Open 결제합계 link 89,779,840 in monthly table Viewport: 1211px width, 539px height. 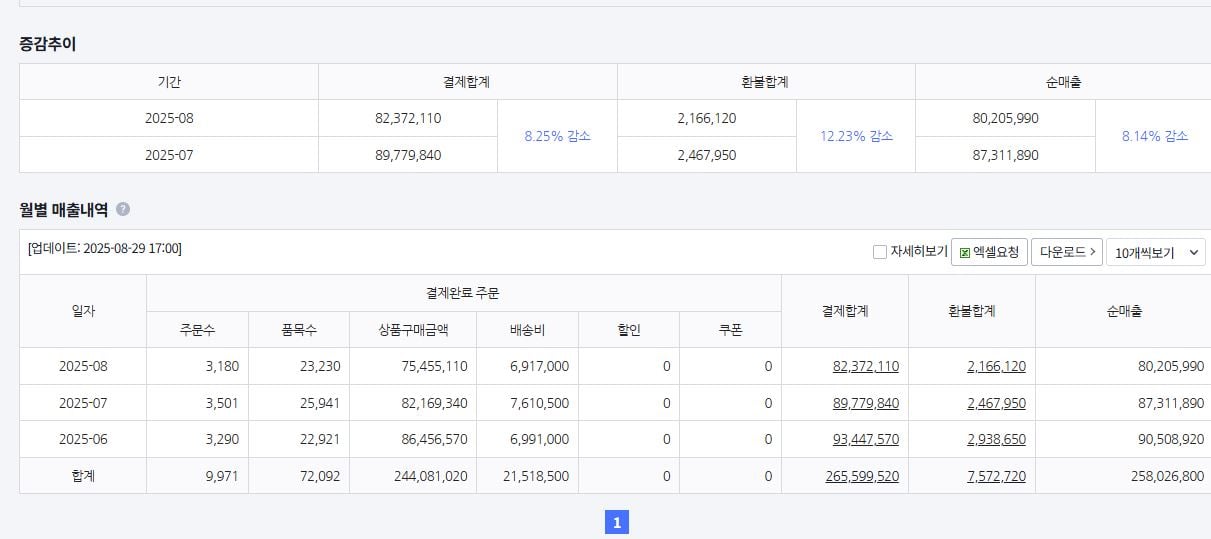pos(866,403)
